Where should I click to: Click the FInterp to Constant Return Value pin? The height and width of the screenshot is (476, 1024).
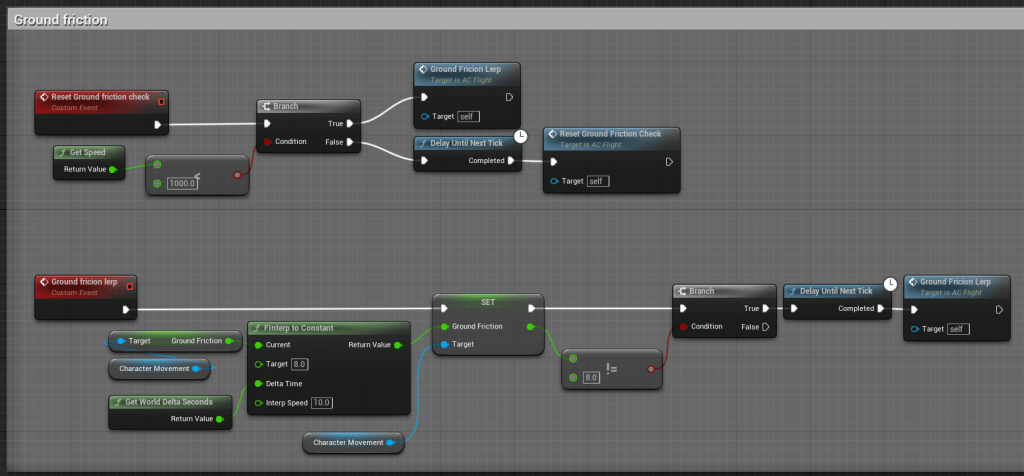click(399, 345)
